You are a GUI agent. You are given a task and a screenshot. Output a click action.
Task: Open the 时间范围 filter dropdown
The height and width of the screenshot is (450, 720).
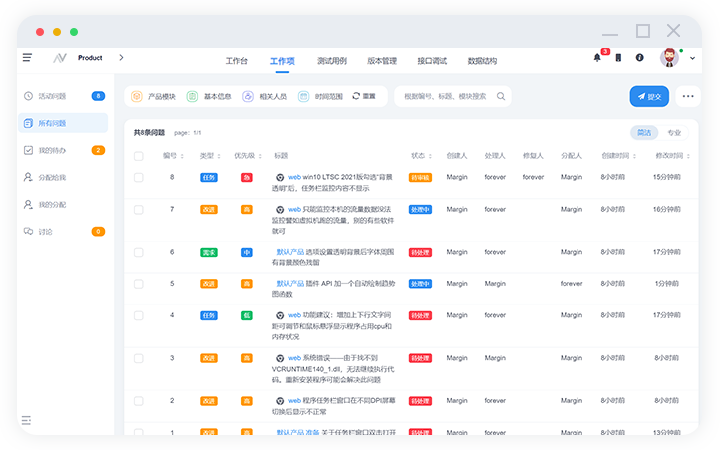(x=320, y=97)
